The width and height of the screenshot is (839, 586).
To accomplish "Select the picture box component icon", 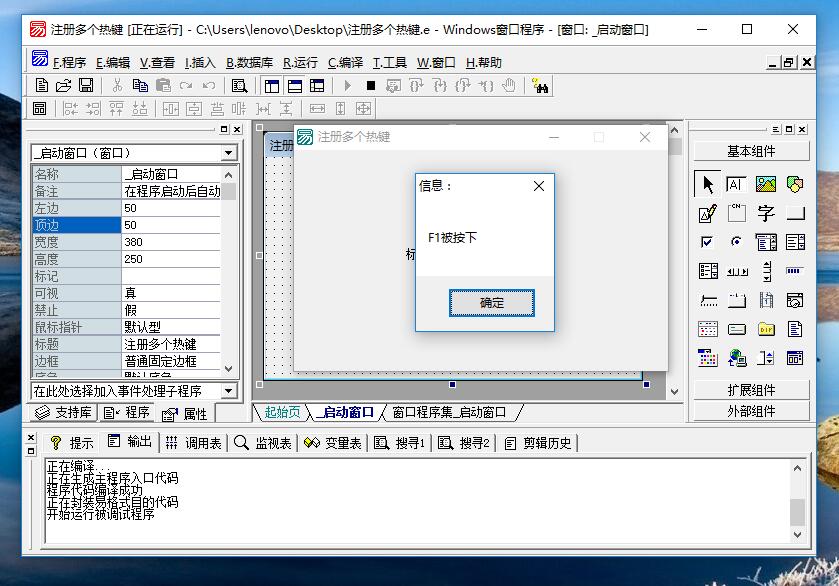I will (x=766, y=184).
